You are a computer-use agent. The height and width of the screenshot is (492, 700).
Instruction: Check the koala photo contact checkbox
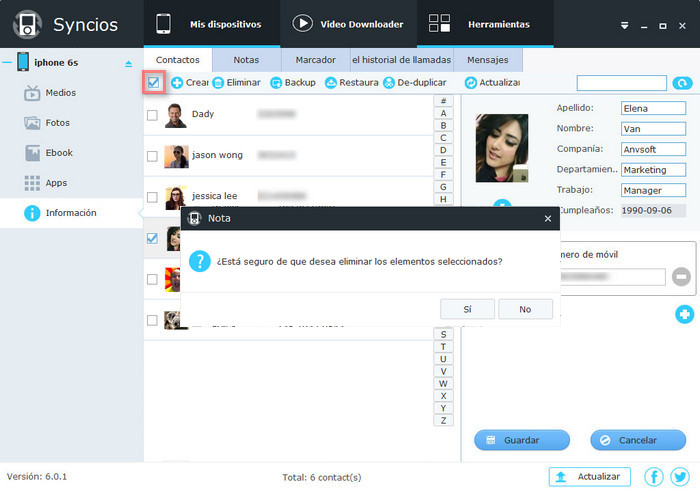pyautogui.click(x=152, y=320)
